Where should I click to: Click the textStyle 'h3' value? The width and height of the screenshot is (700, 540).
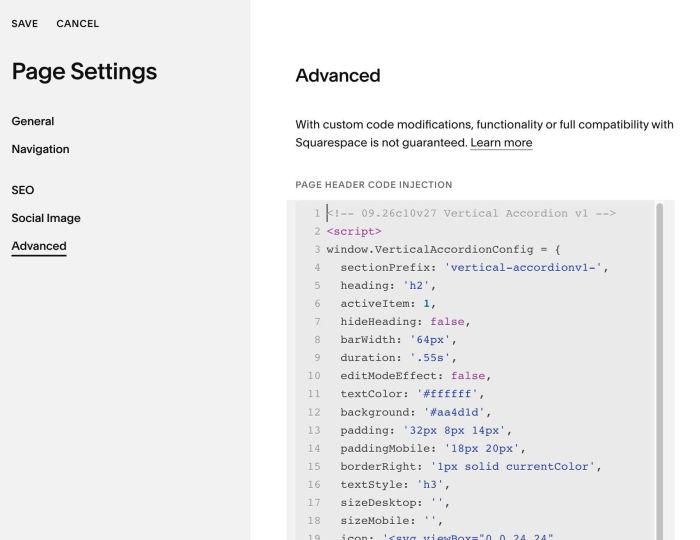pos(430,485)
